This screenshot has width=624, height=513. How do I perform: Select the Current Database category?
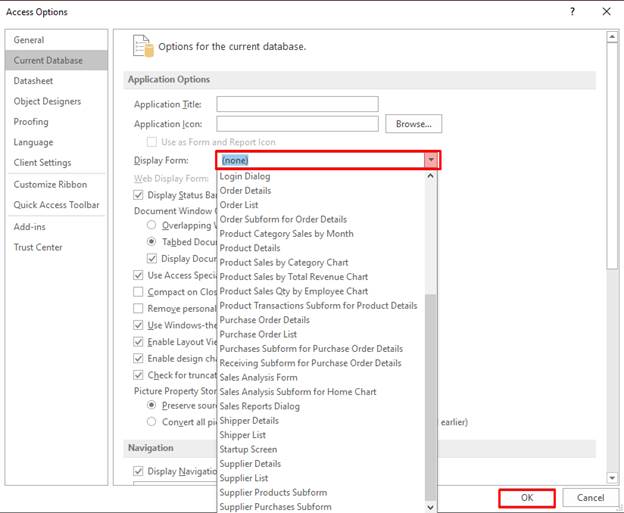click(x=56, y=60)
